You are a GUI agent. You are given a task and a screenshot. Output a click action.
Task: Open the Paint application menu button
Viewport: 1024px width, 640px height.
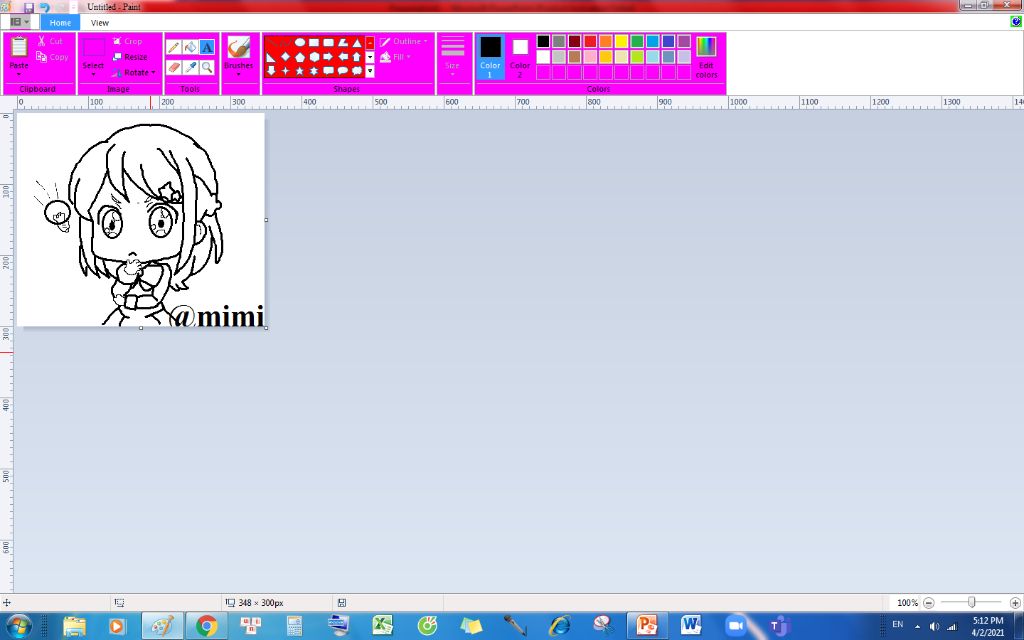[20, 22]
